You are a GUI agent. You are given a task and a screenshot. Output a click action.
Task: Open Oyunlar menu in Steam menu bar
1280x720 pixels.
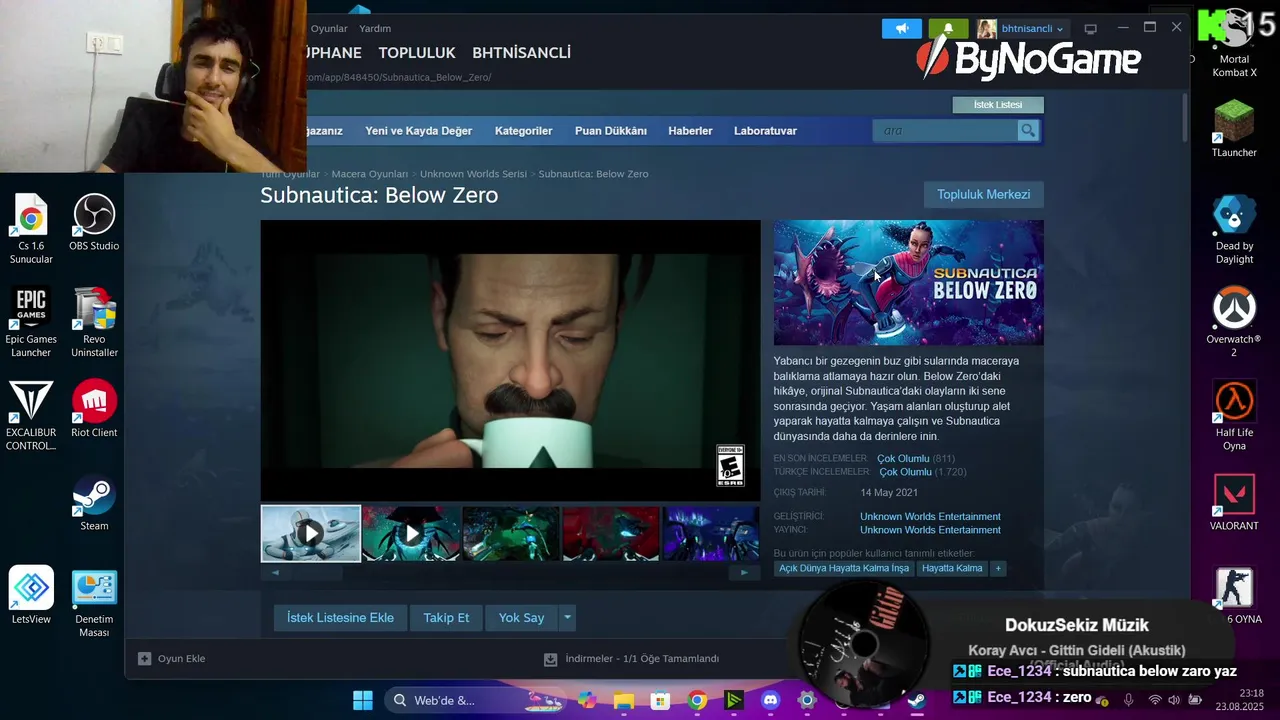pyautogui.click(x=329, y=29)
